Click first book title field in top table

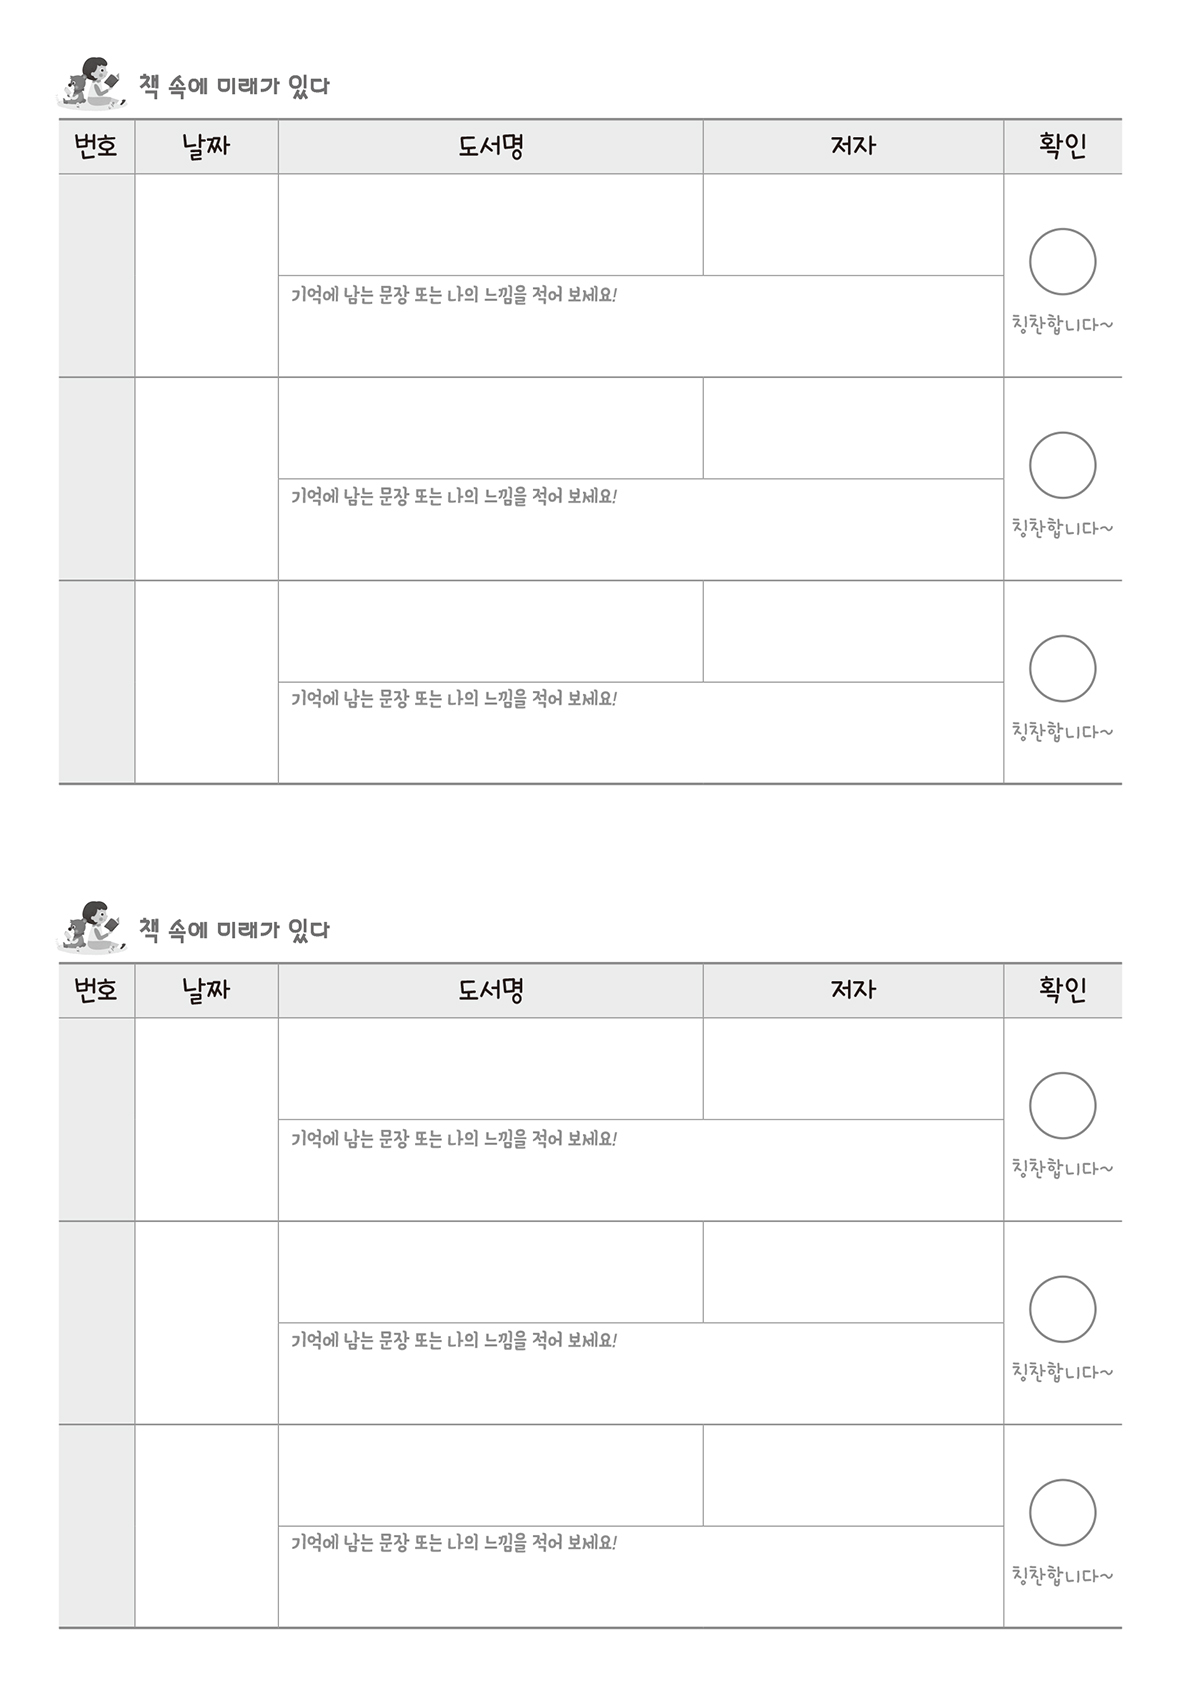491,225
